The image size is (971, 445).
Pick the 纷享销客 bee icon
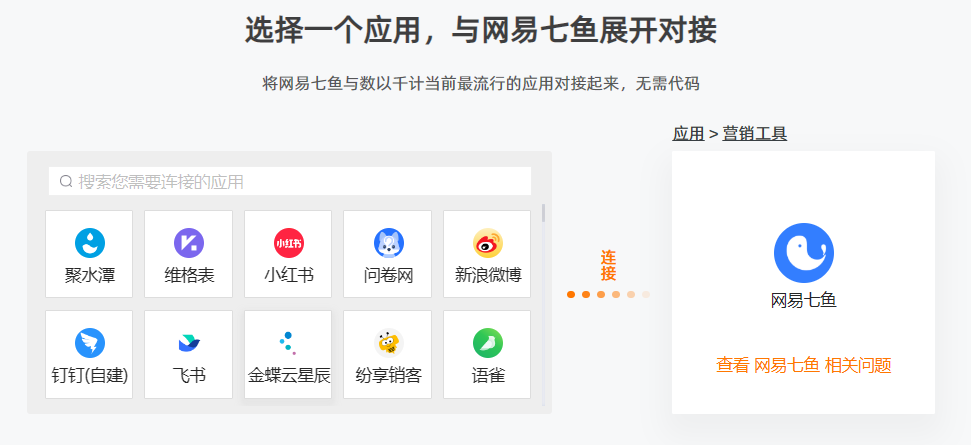388,343
